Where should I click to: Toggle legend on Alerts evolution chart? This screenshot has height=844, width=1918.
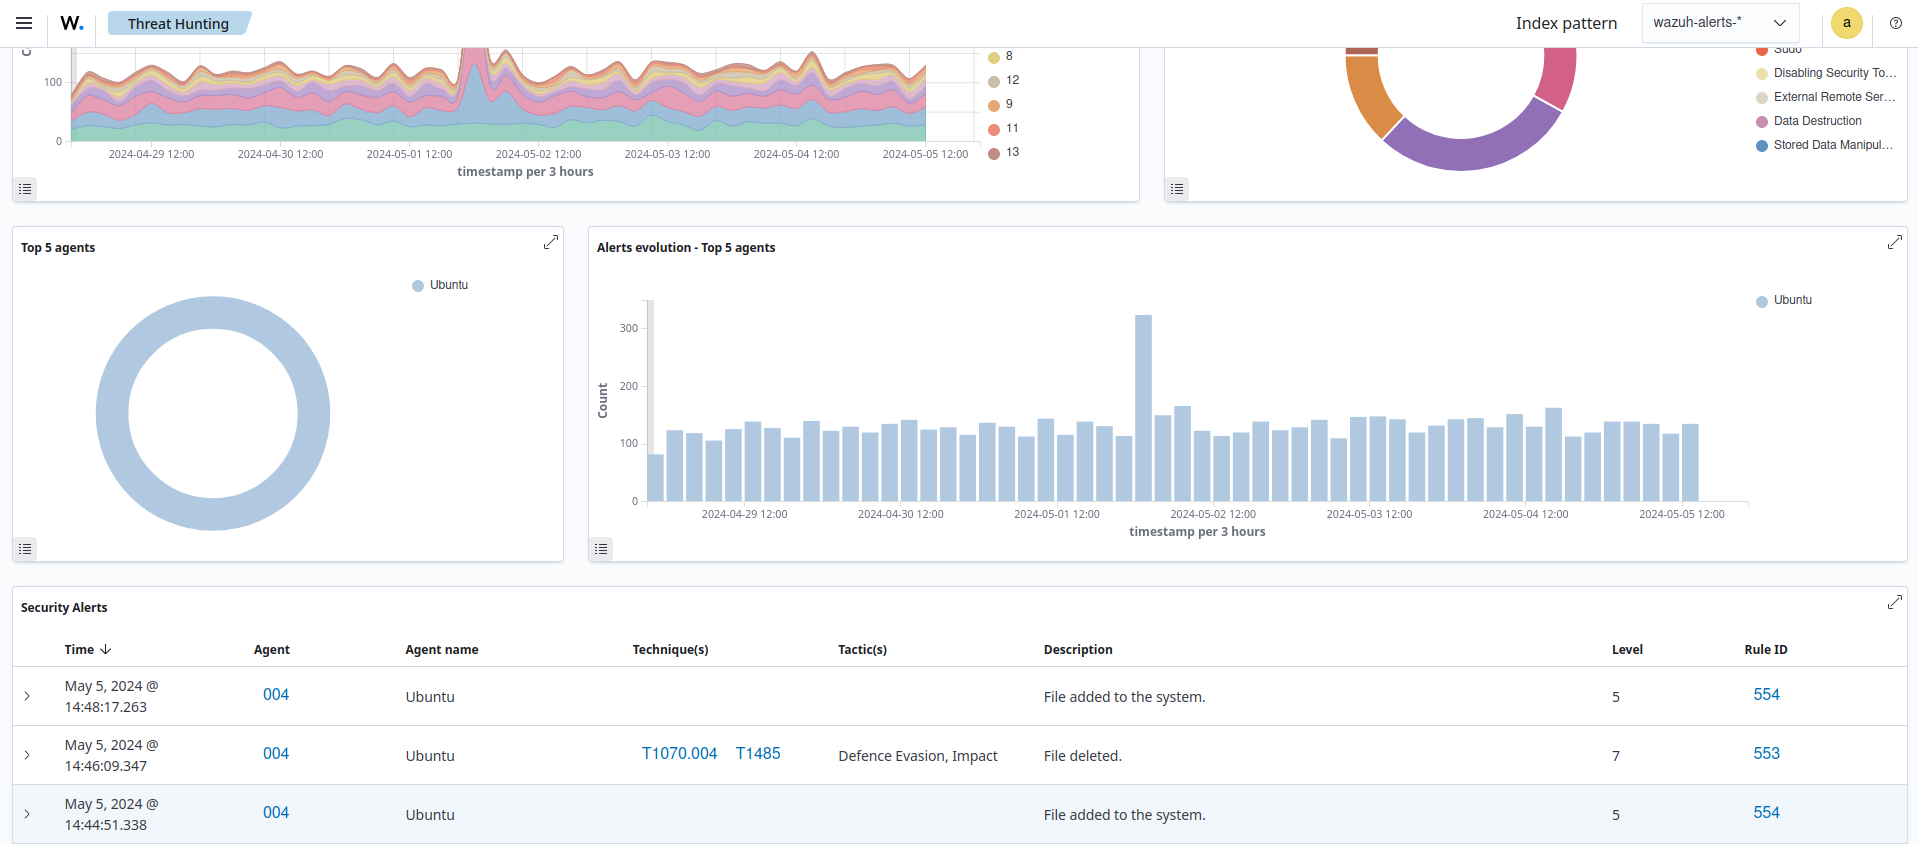[x=601, y=549]
